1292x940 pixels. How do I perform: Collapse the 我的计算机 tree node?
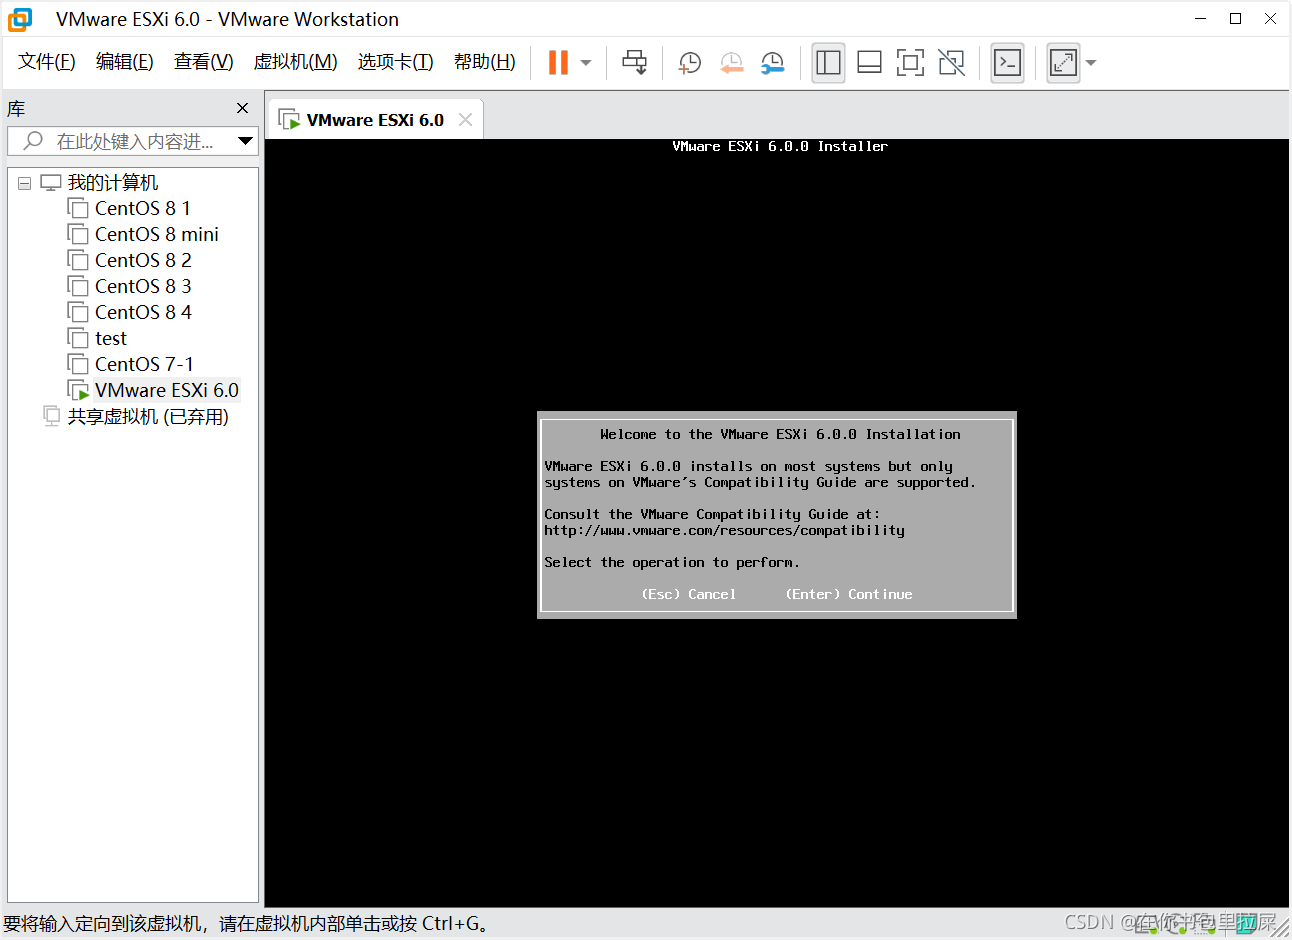25,183
